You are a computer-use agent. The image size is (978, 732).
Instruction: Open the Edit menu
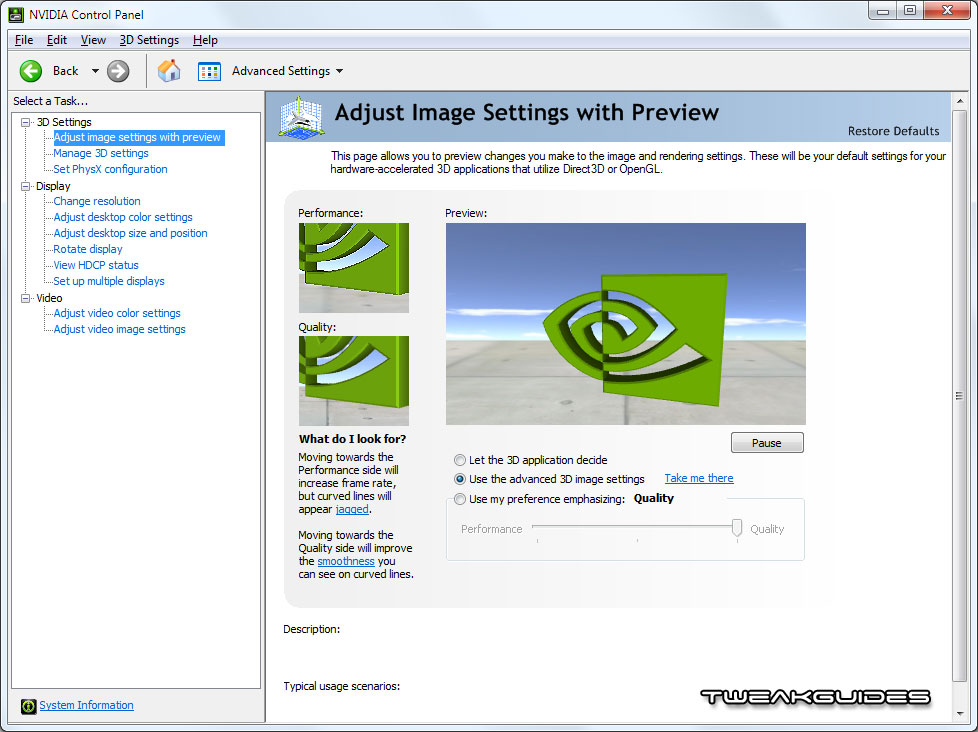56,40
